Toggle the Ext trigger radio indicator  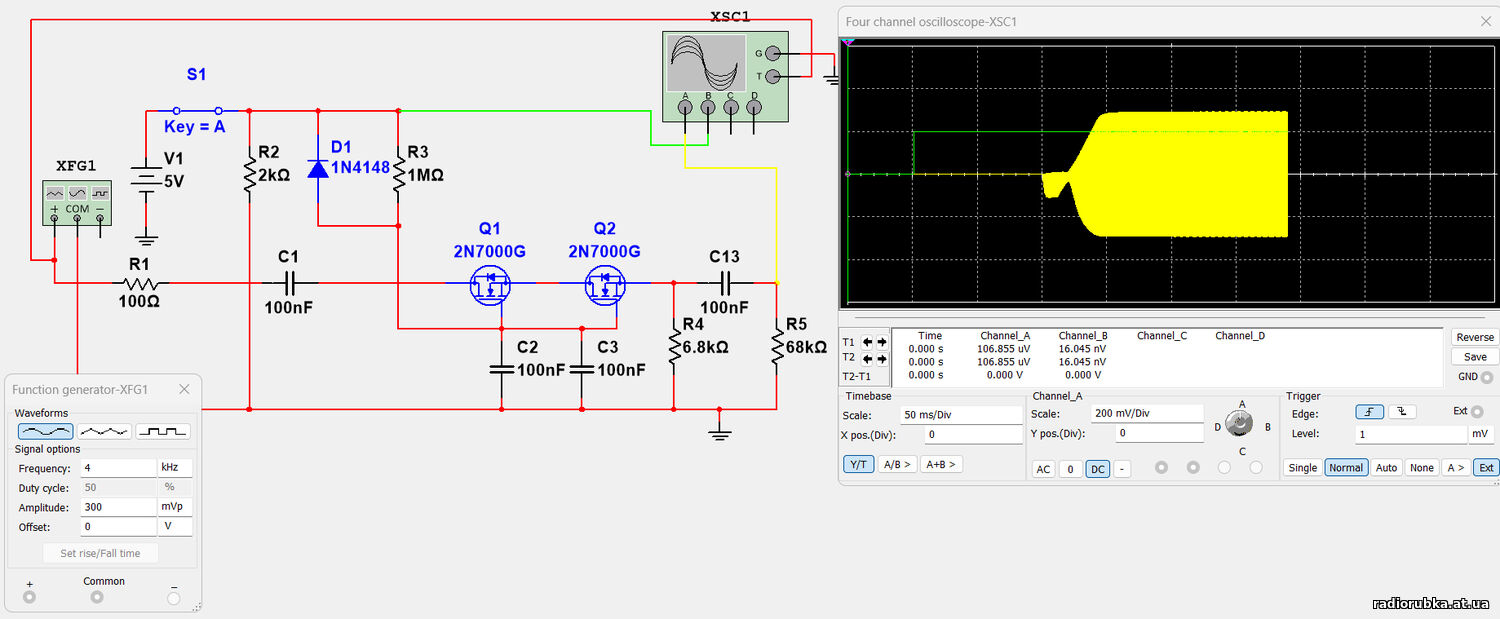[1477, 411]
